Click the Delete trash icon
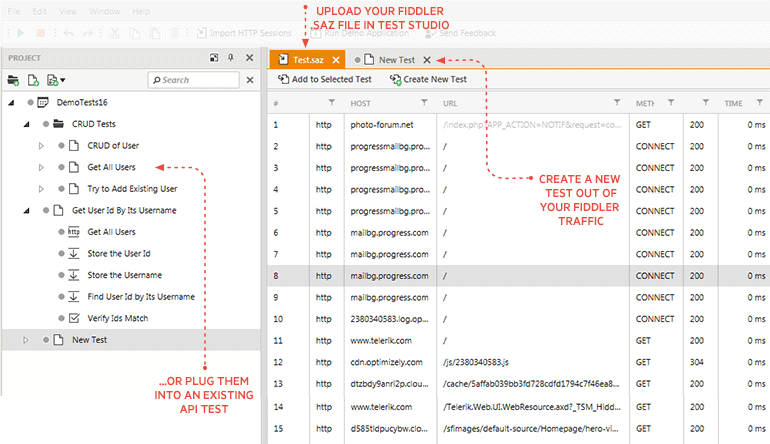The image size is (770, 444). tap(175, 33)
